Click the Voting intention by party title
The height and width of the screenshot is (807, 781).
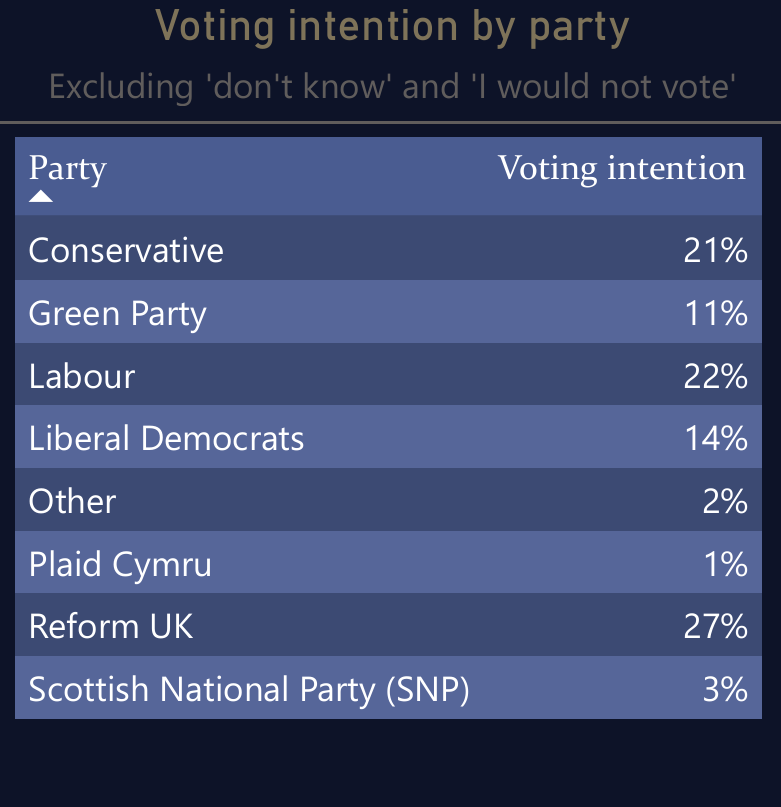pos(392,28)
